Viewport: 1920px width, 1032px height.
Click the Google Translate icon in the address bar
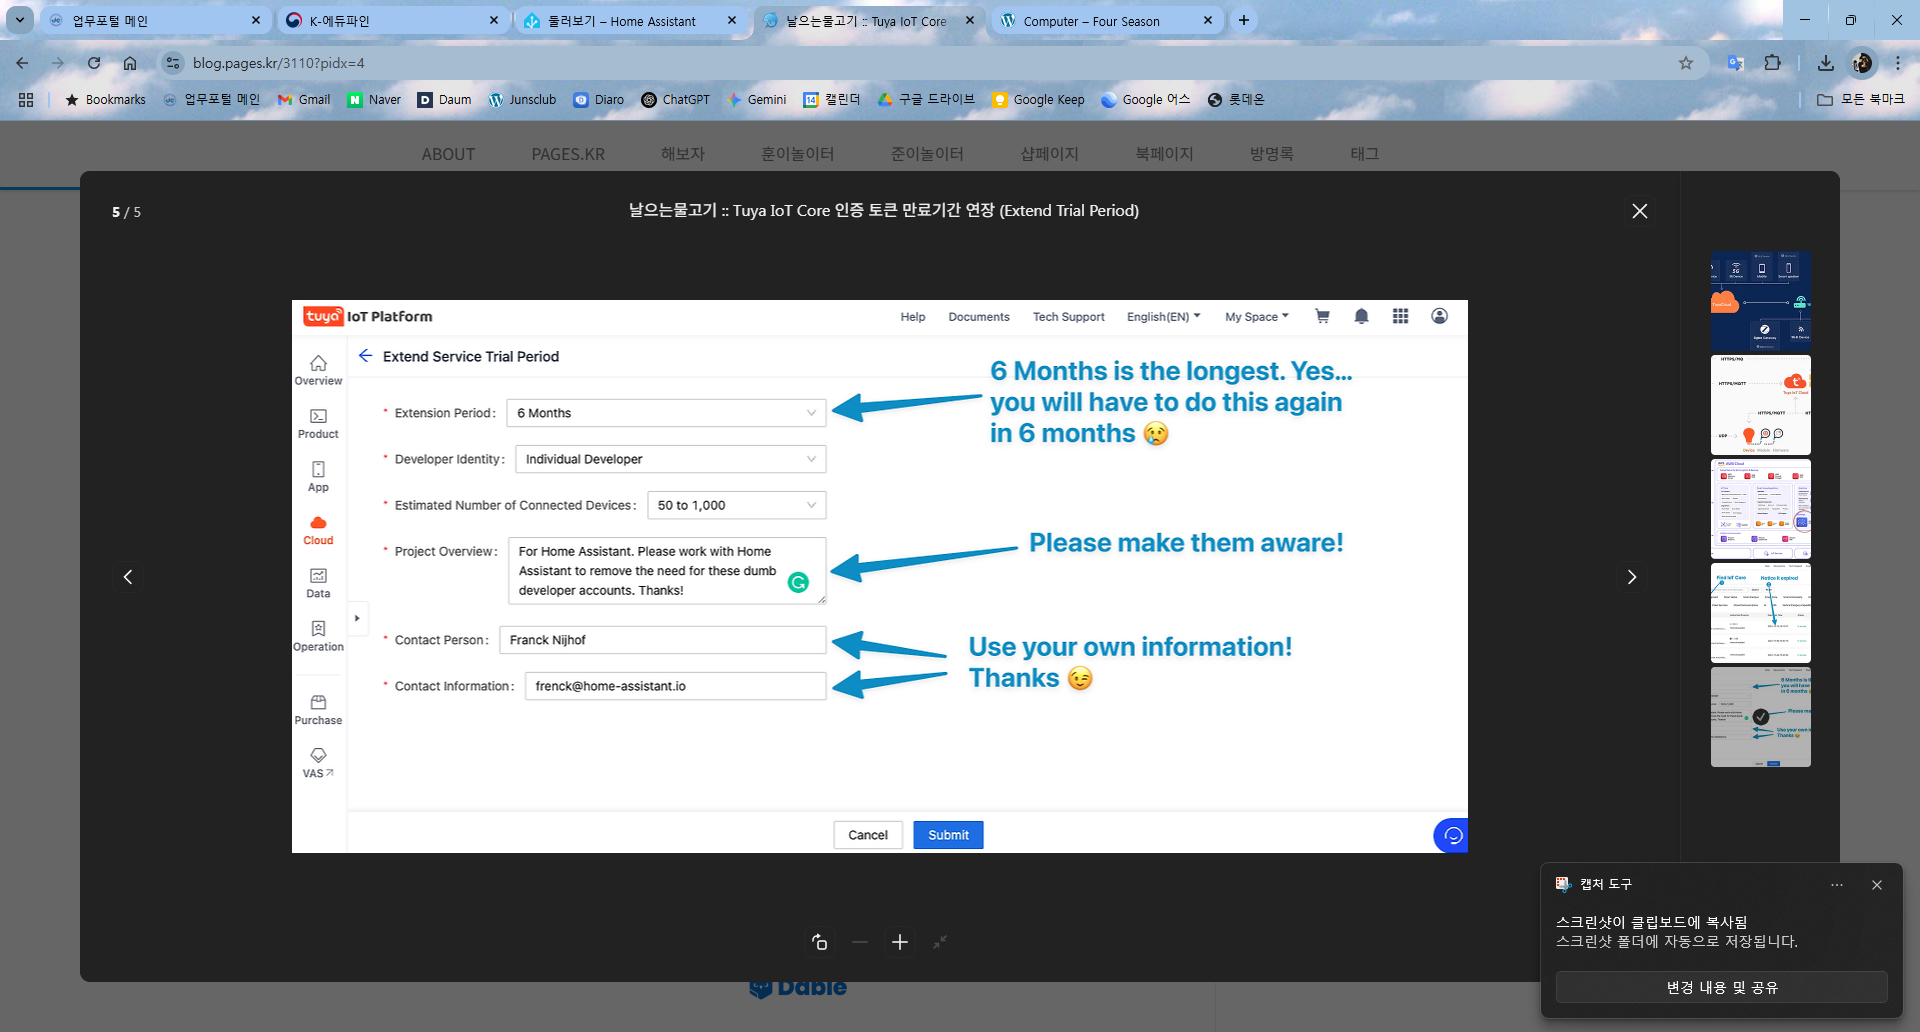pos(1735,63)
